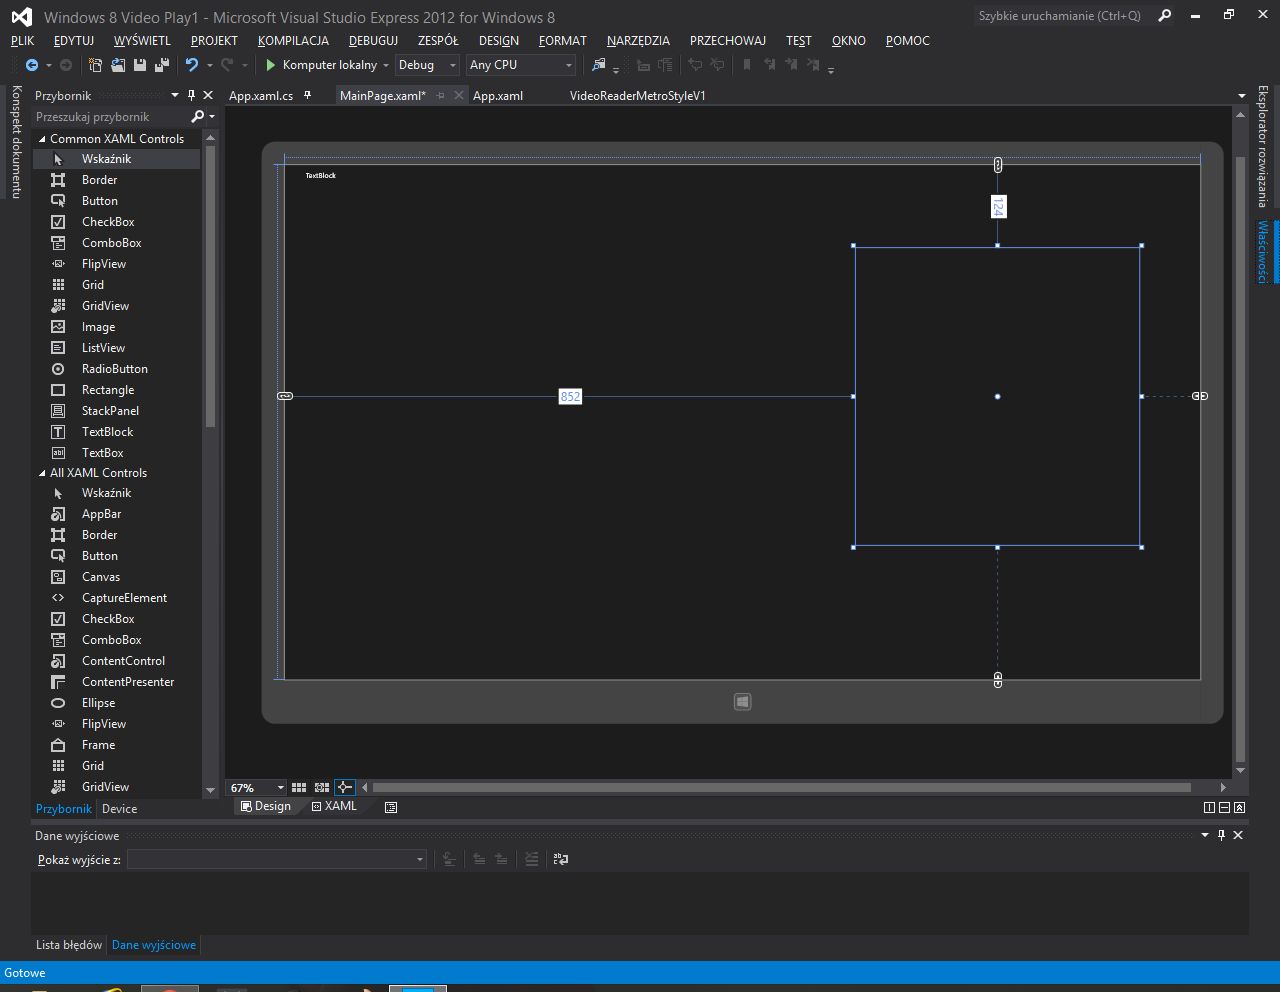Click the search magnifier in Quick Launch
The height and width of the screenshot is (992, 1280).
[1165, 16]
